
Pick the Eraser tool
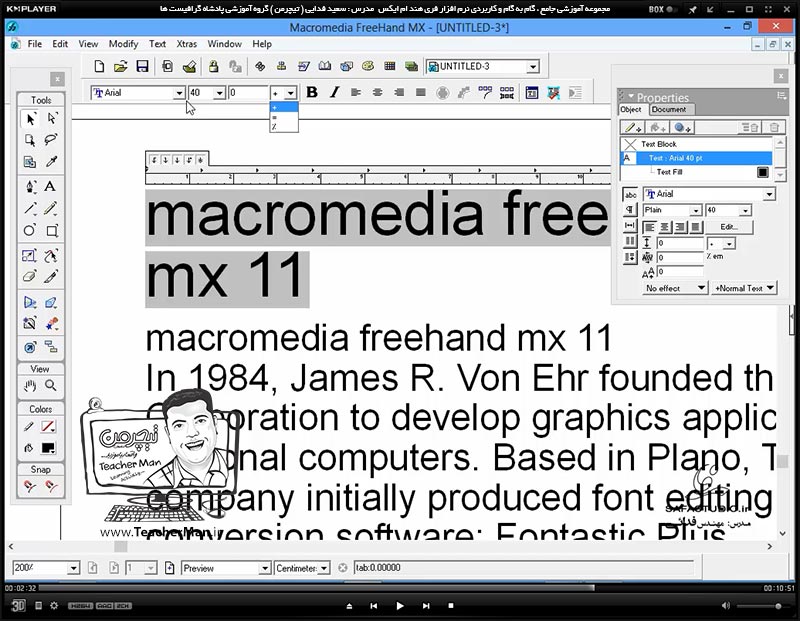pyautogui.click(x=30, y=277)
